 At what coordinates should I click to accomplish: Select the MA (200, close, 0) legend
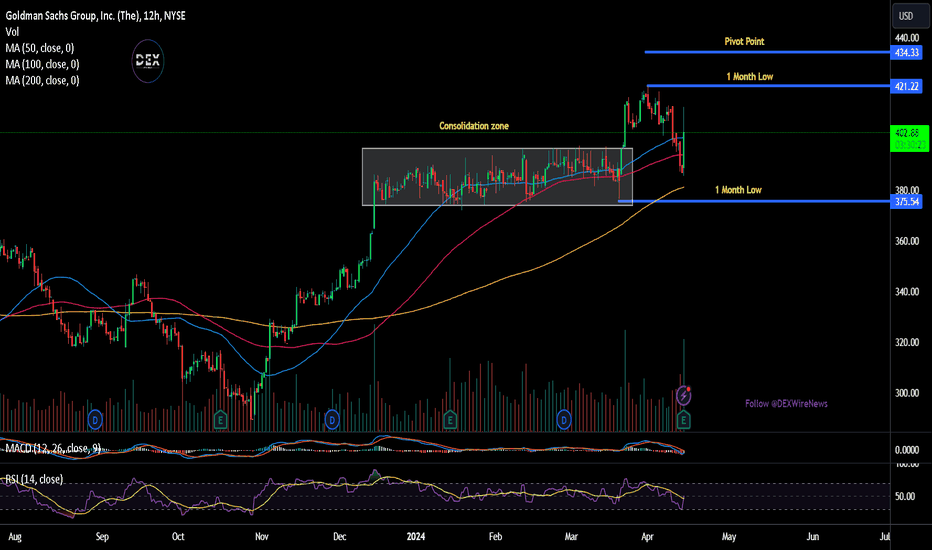(x=42, y=80)
